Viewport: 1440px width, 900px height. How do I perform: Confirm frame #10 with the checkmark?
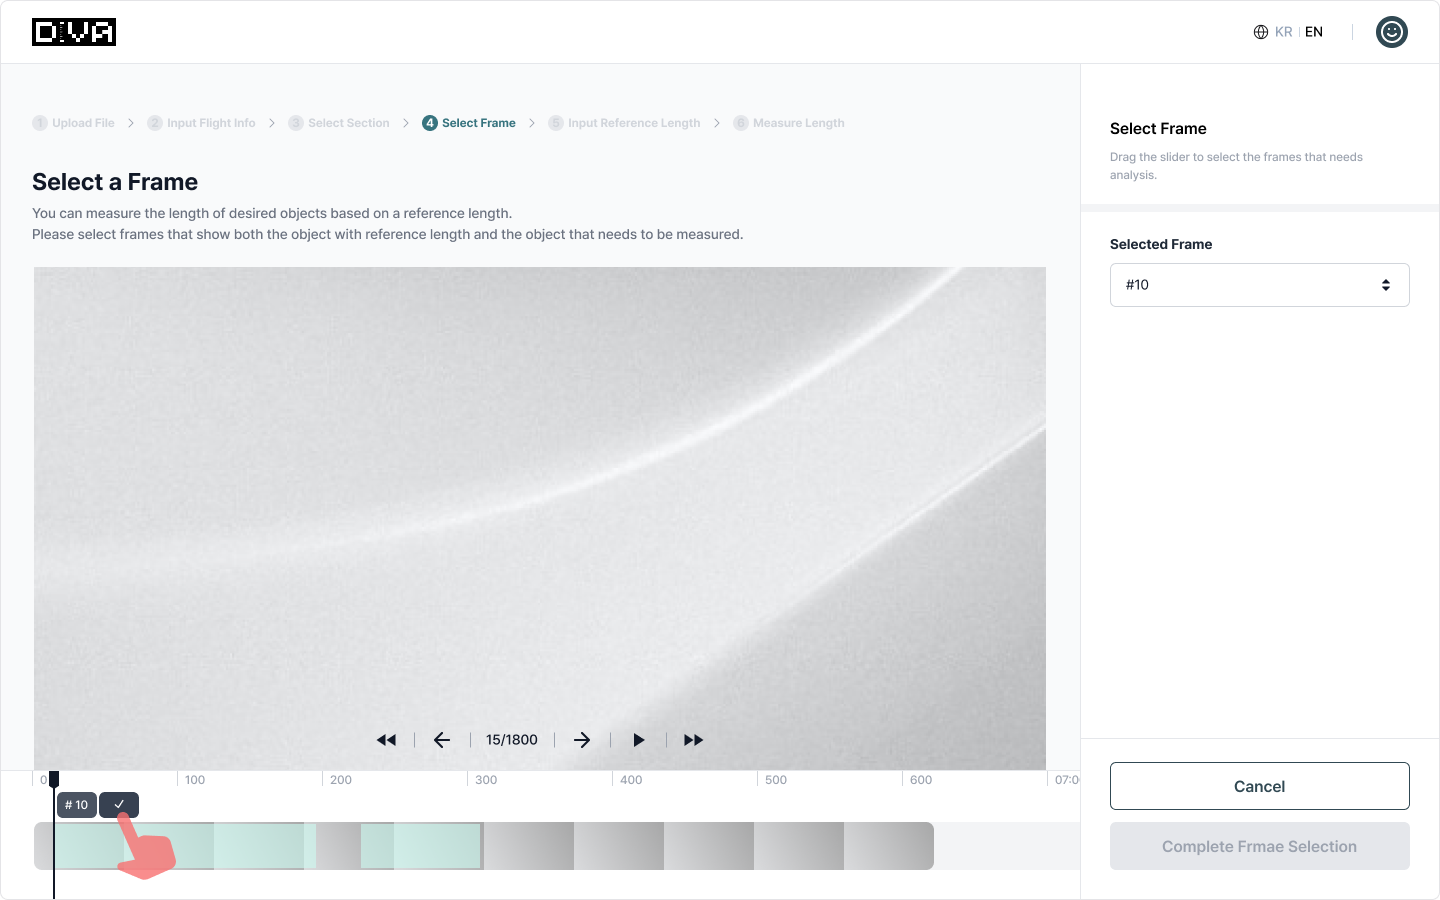pos(119,805)
